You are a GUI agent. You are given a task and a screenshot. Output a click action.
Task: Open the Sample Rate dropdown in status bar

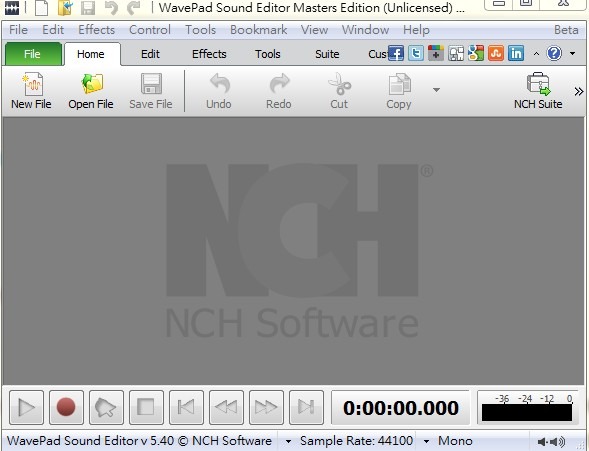pos(288,441)
